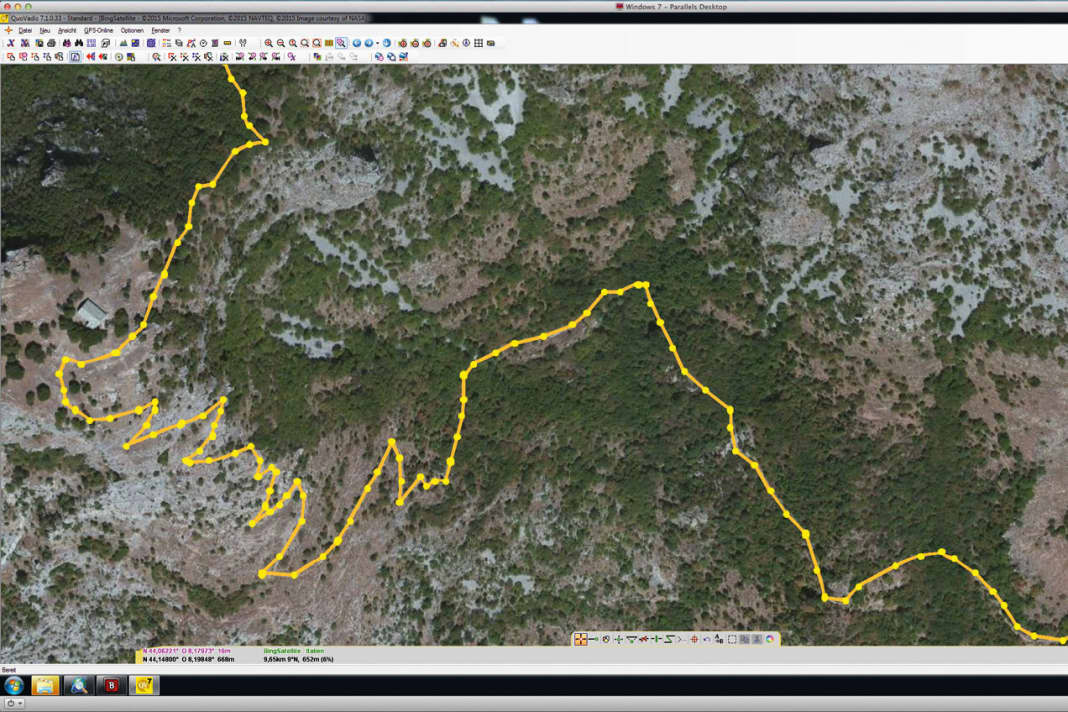This screenshot has width=1068, height=712.
Task: Click the Windows Start button
Action: [x=14, y=685]
